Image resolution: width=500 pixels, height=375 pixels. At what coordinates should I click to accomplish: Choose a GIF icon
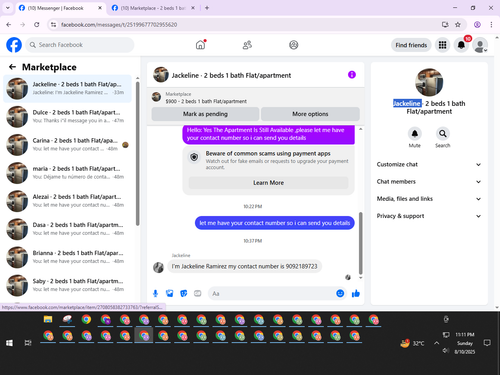click(198, 293)
